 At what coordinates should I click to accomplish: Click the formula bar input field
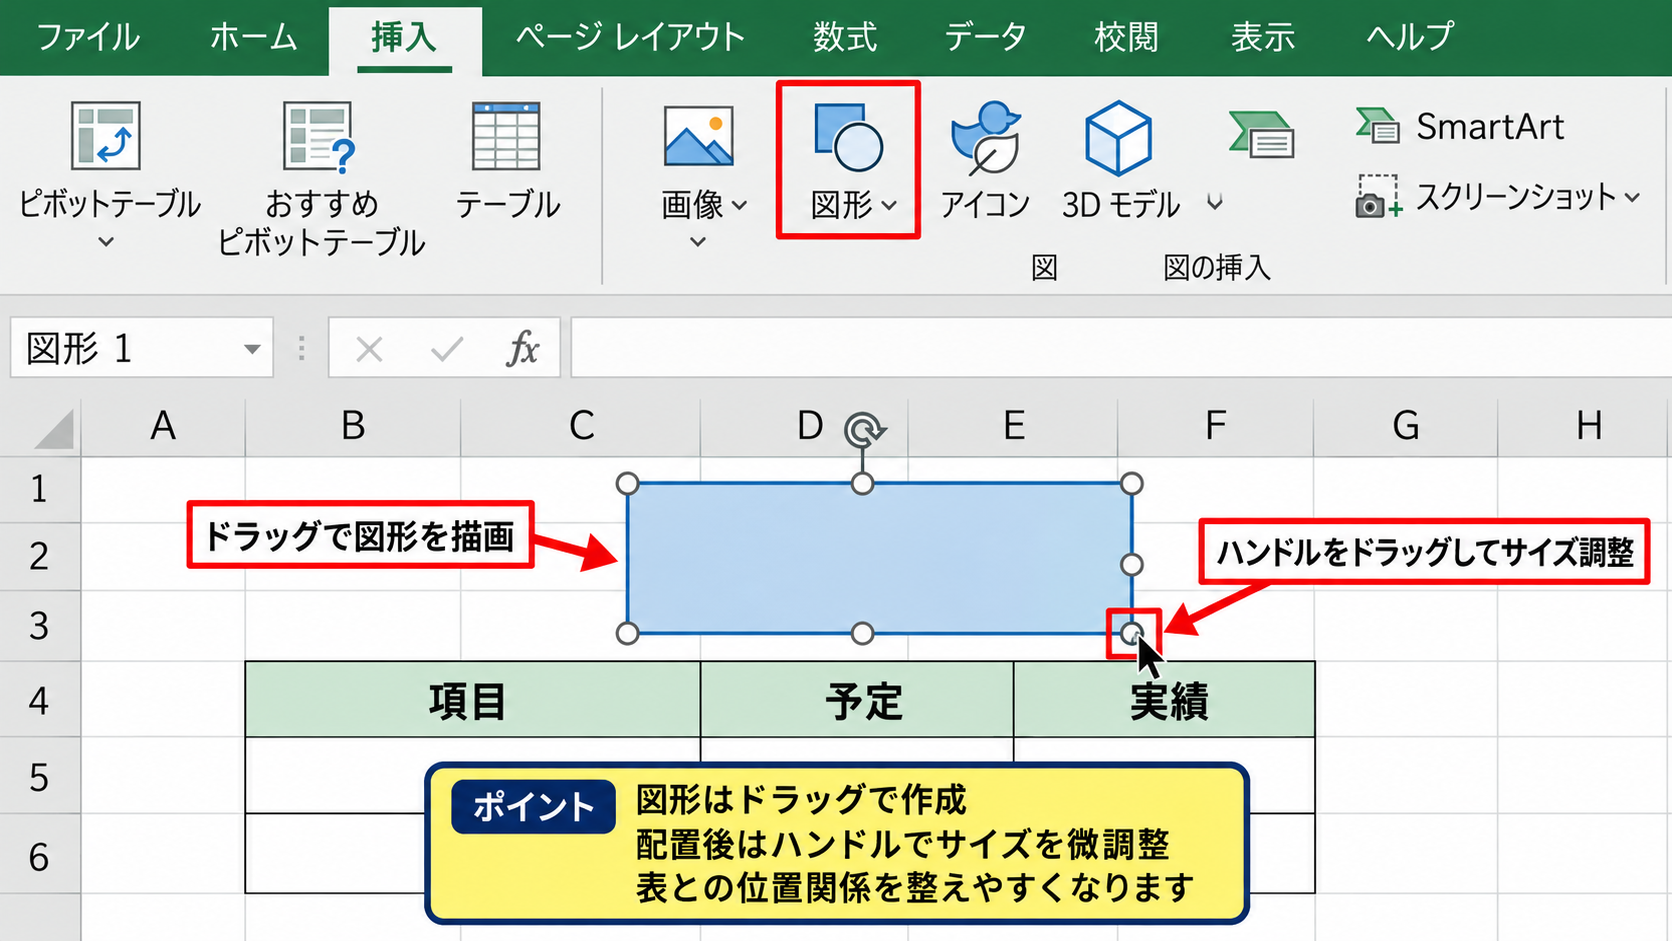(1120, 348)
